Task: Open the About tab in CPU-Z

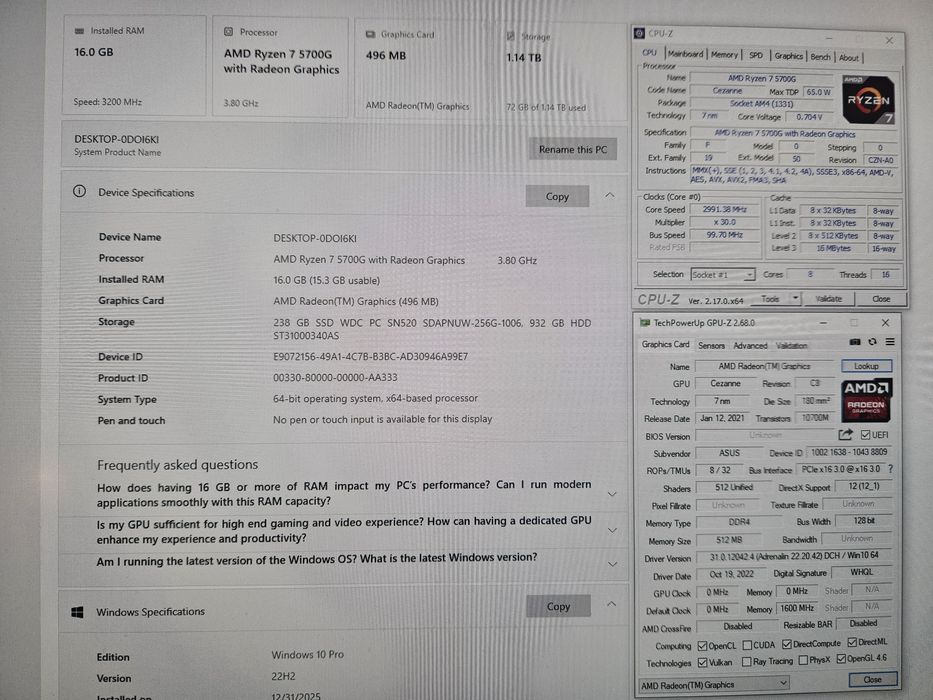Action: point(849,58)
